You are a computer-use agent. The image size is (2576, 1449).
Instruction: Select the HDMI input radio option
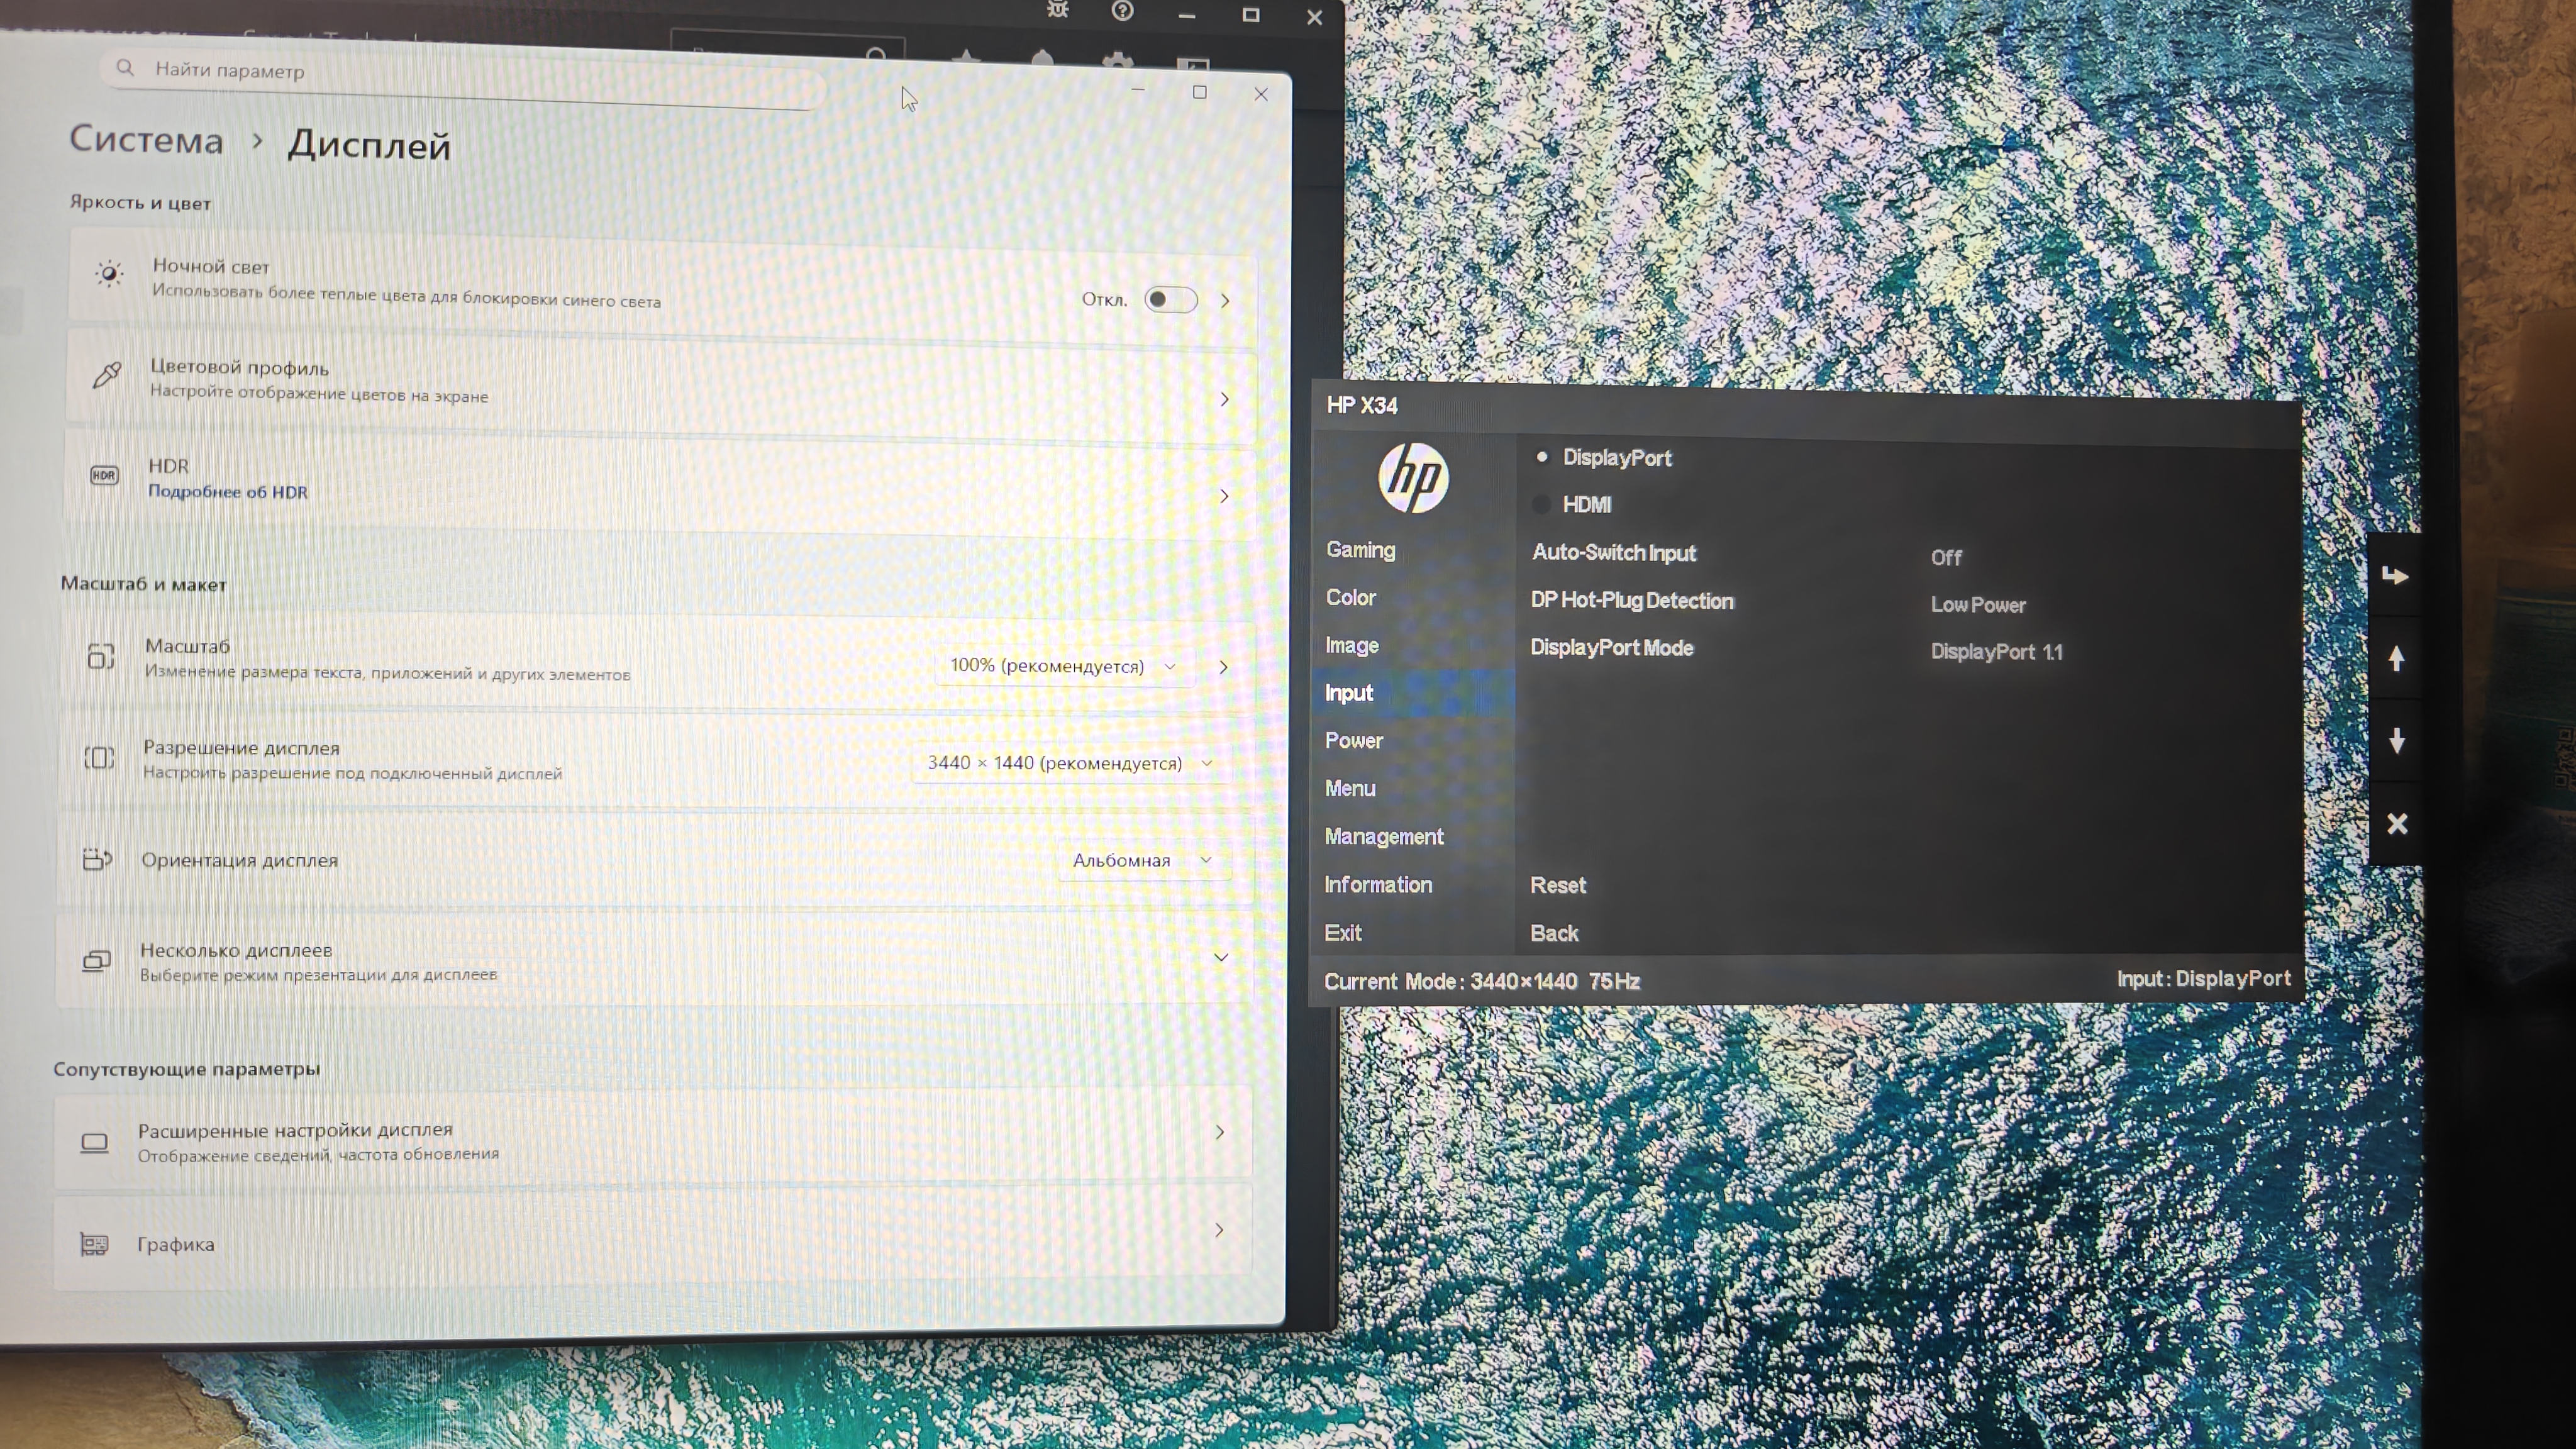coord(1542,504)
